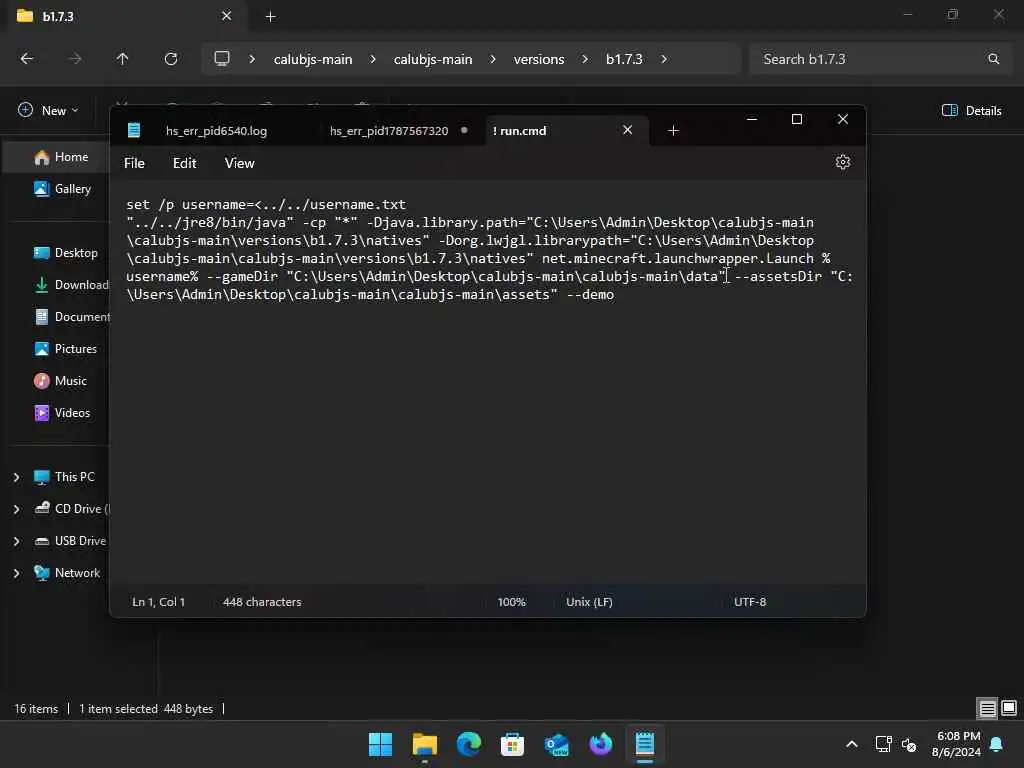Open File Explorer from taskbar
1024x768 pixels.
pos(424,744)
